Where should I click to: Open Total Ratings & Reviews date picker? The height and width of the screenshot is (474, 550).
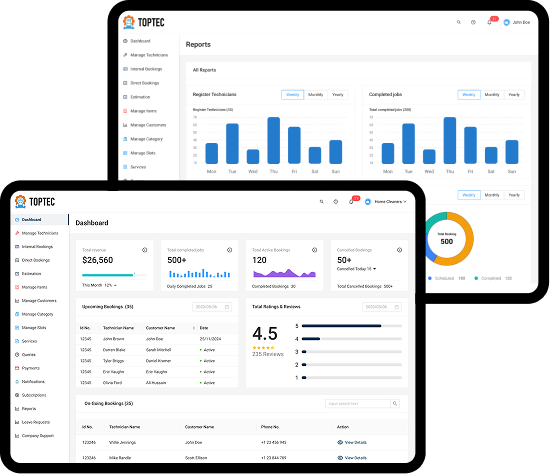382,307
